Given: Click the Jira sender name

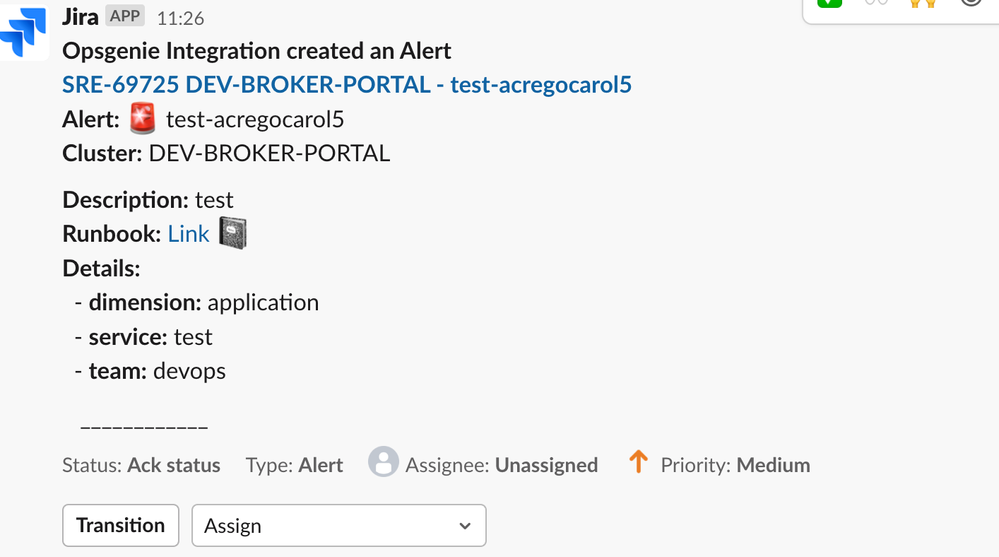Looking at the screenshot, I should (80, 17).
